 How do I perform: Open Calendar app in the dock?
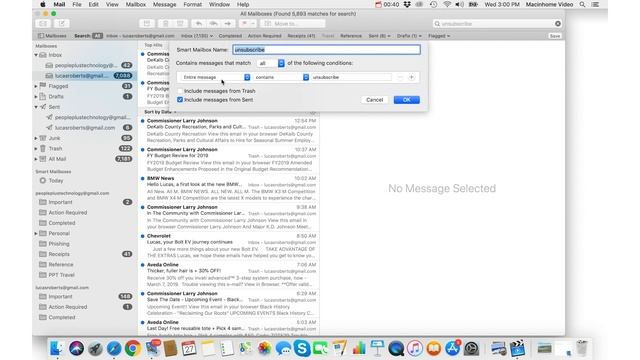(x=189, y=348)
